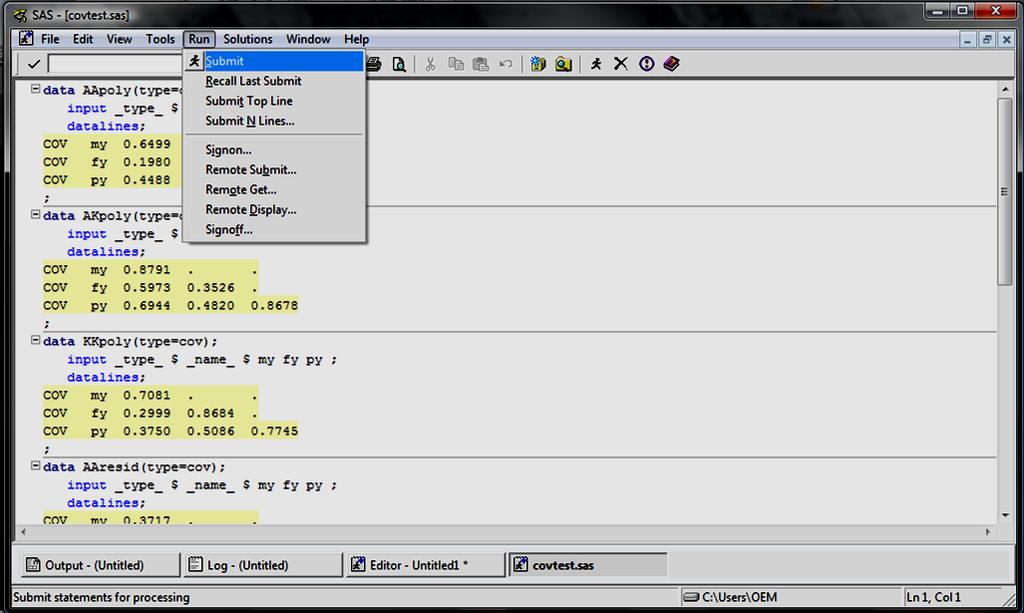Click the 'data KKpoly(type=cov);' line
This screenshot has height=613, width=1024.
point(130,341)
